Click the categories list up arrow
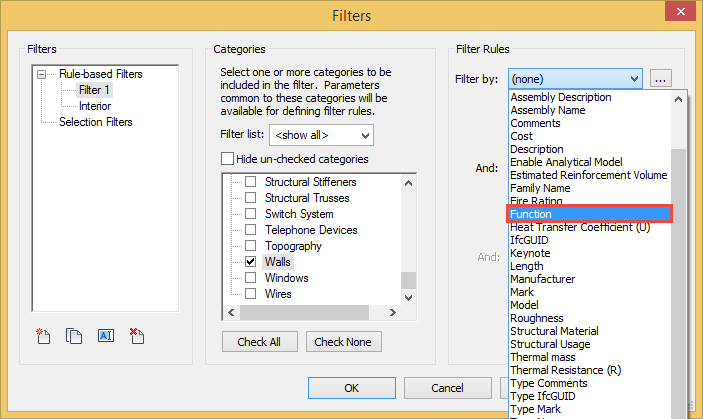This screenshot has height=419, width=703. (408, 183)
